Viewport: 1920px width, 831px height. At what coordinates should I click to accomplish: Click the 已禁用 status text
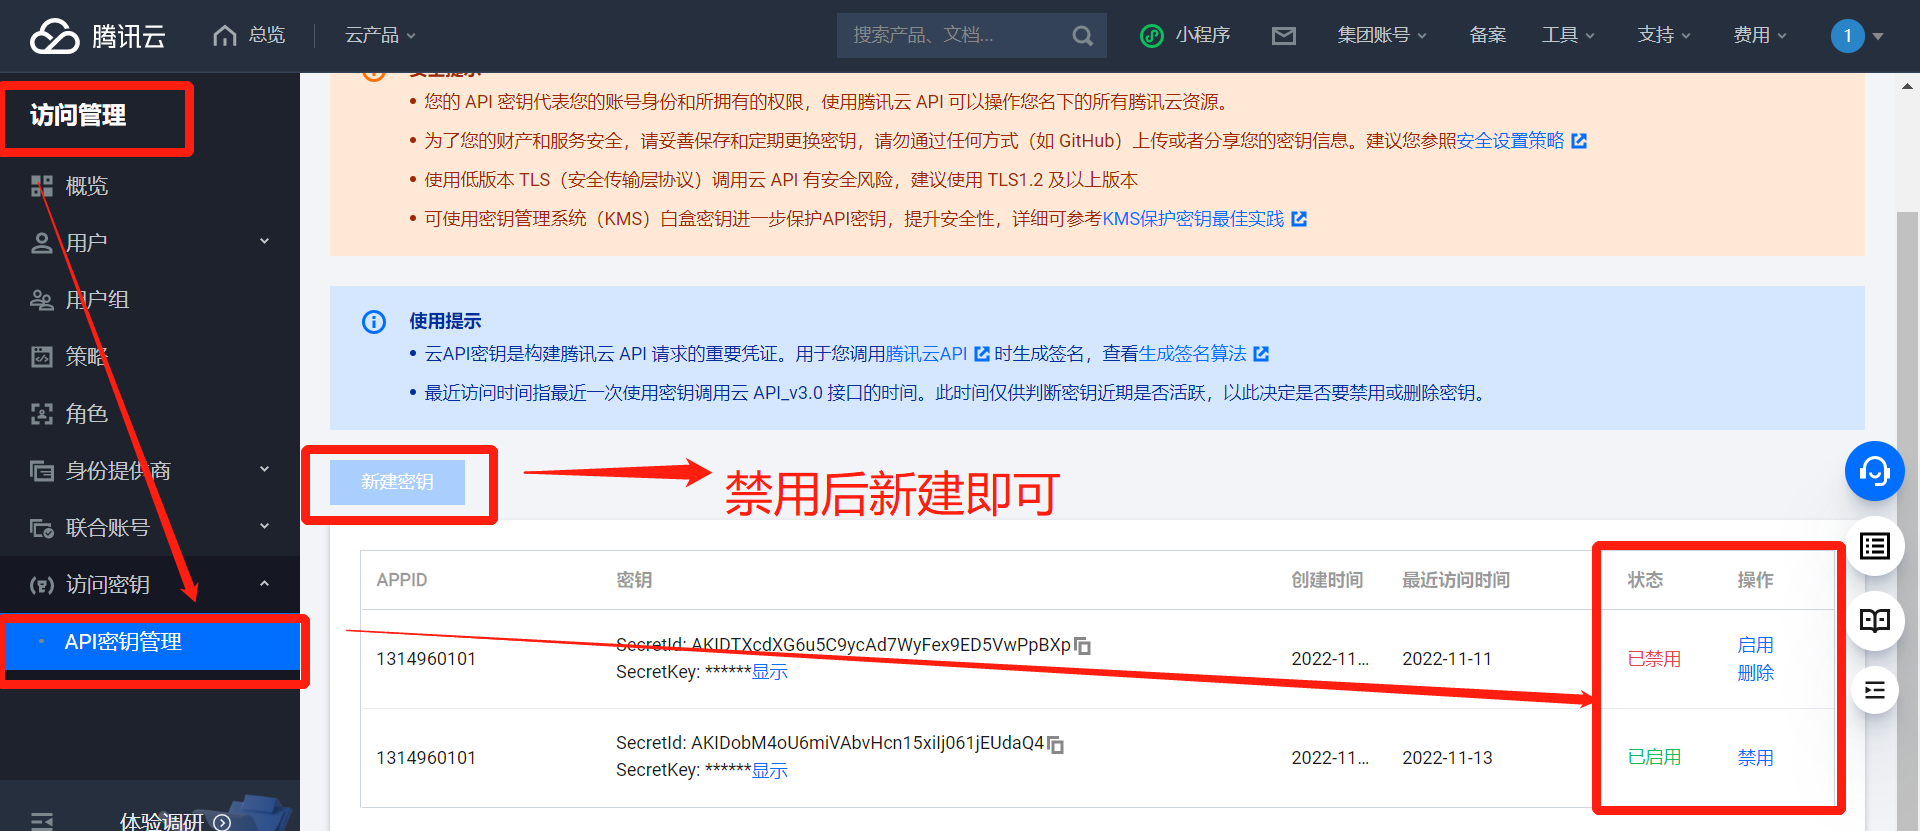1654,660
